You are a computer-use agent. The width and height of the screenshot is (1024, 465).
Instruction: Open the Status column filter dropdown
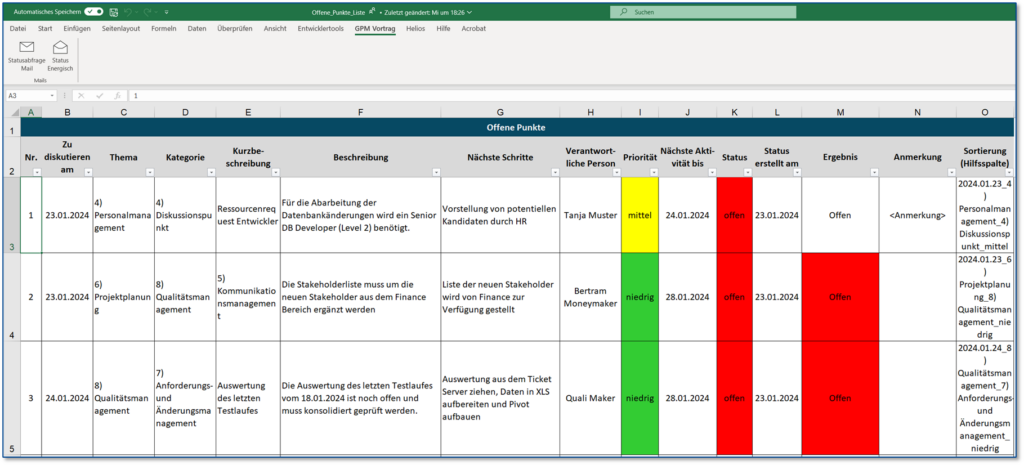[x=748, y=172]
